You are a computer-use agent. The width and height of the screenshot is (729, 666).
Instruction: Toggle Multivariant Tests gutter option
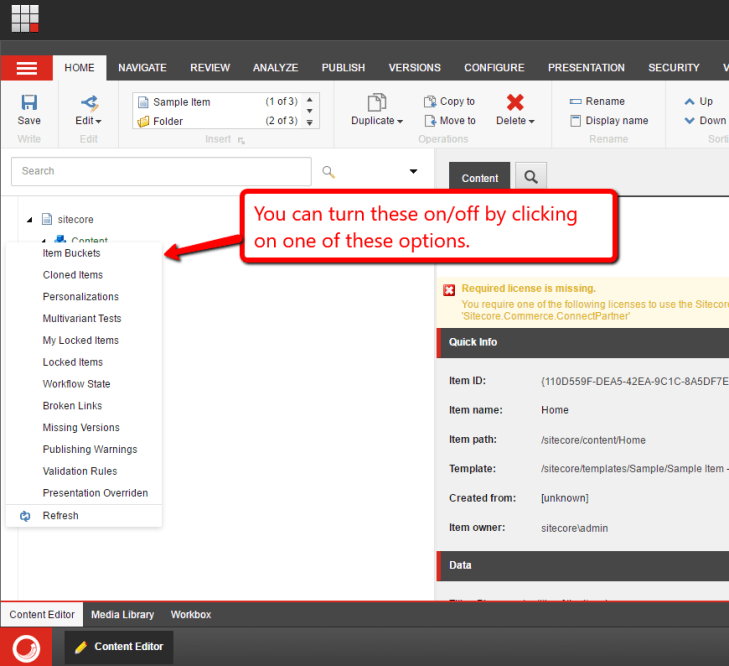[84, 319]
